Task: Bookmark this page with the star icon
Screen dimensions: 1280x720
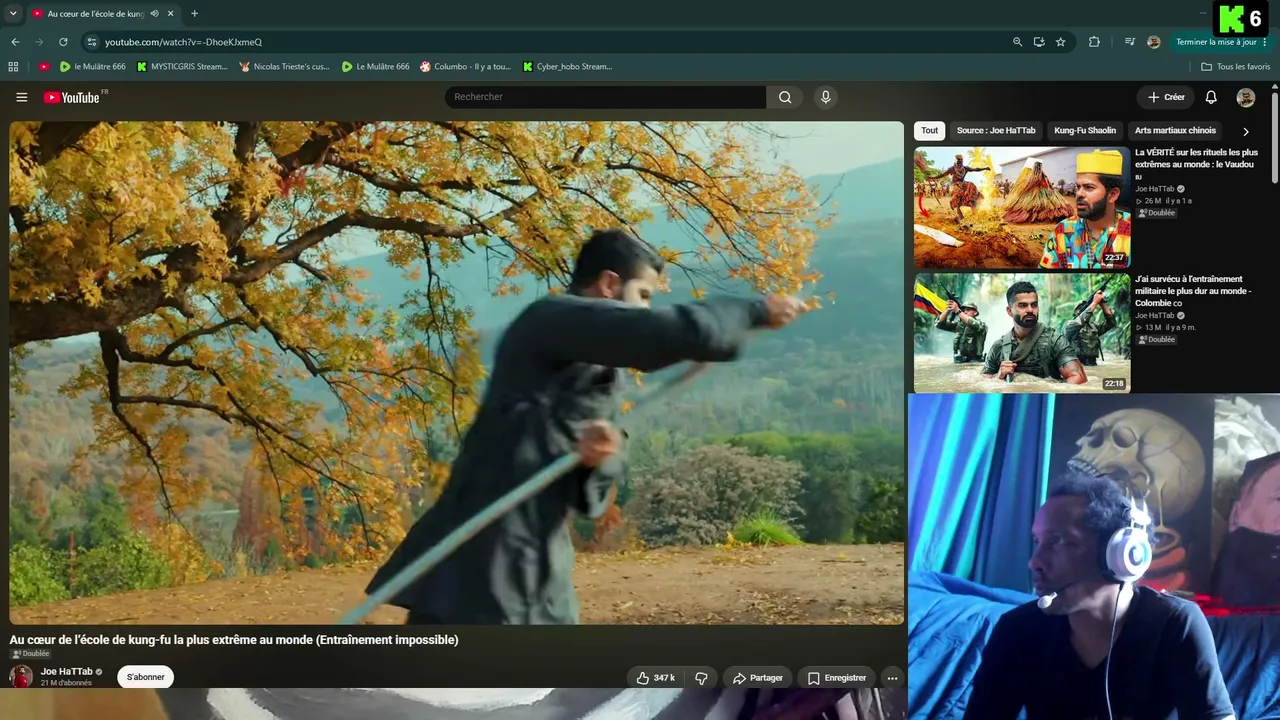Action: [x=1061, y=42]
